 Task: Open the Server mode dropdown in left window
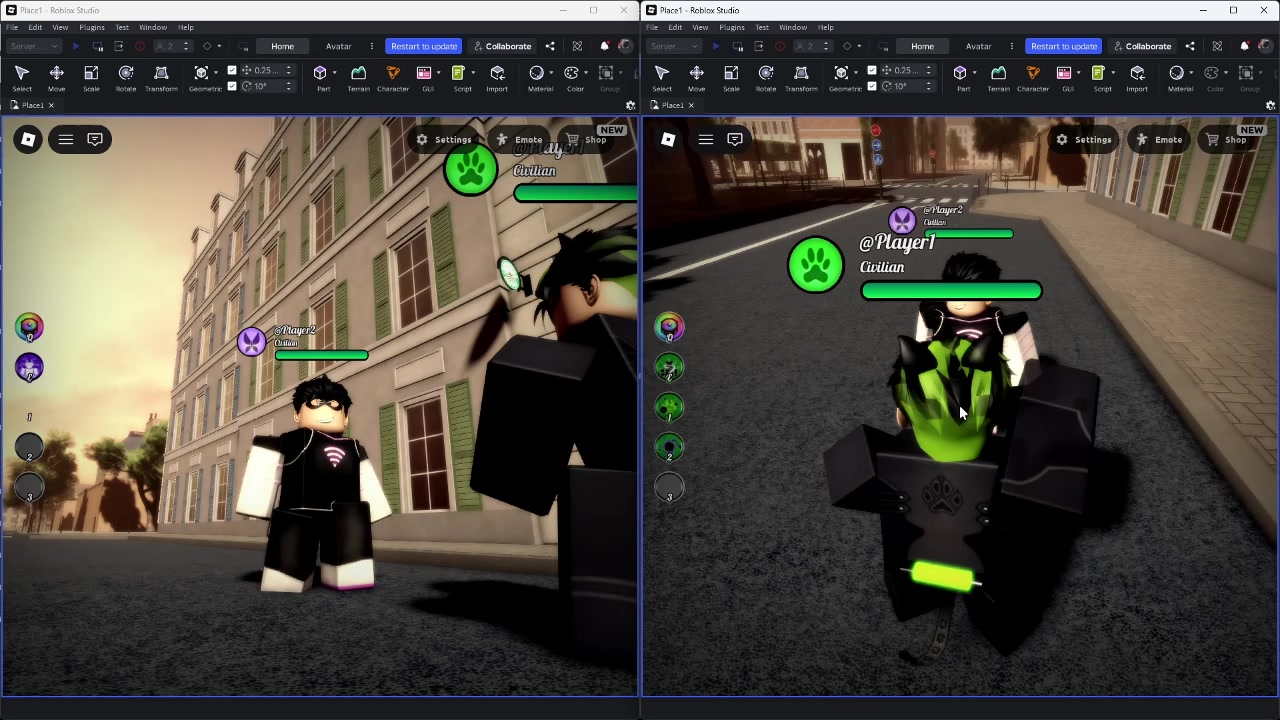pyautogui.click(x=34, y=46)
